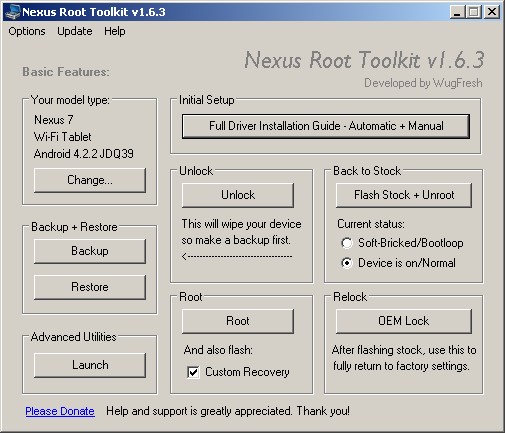Open Full Driver Installation Guide
Viewport: 505px width, 433px height.
point(326,126)
